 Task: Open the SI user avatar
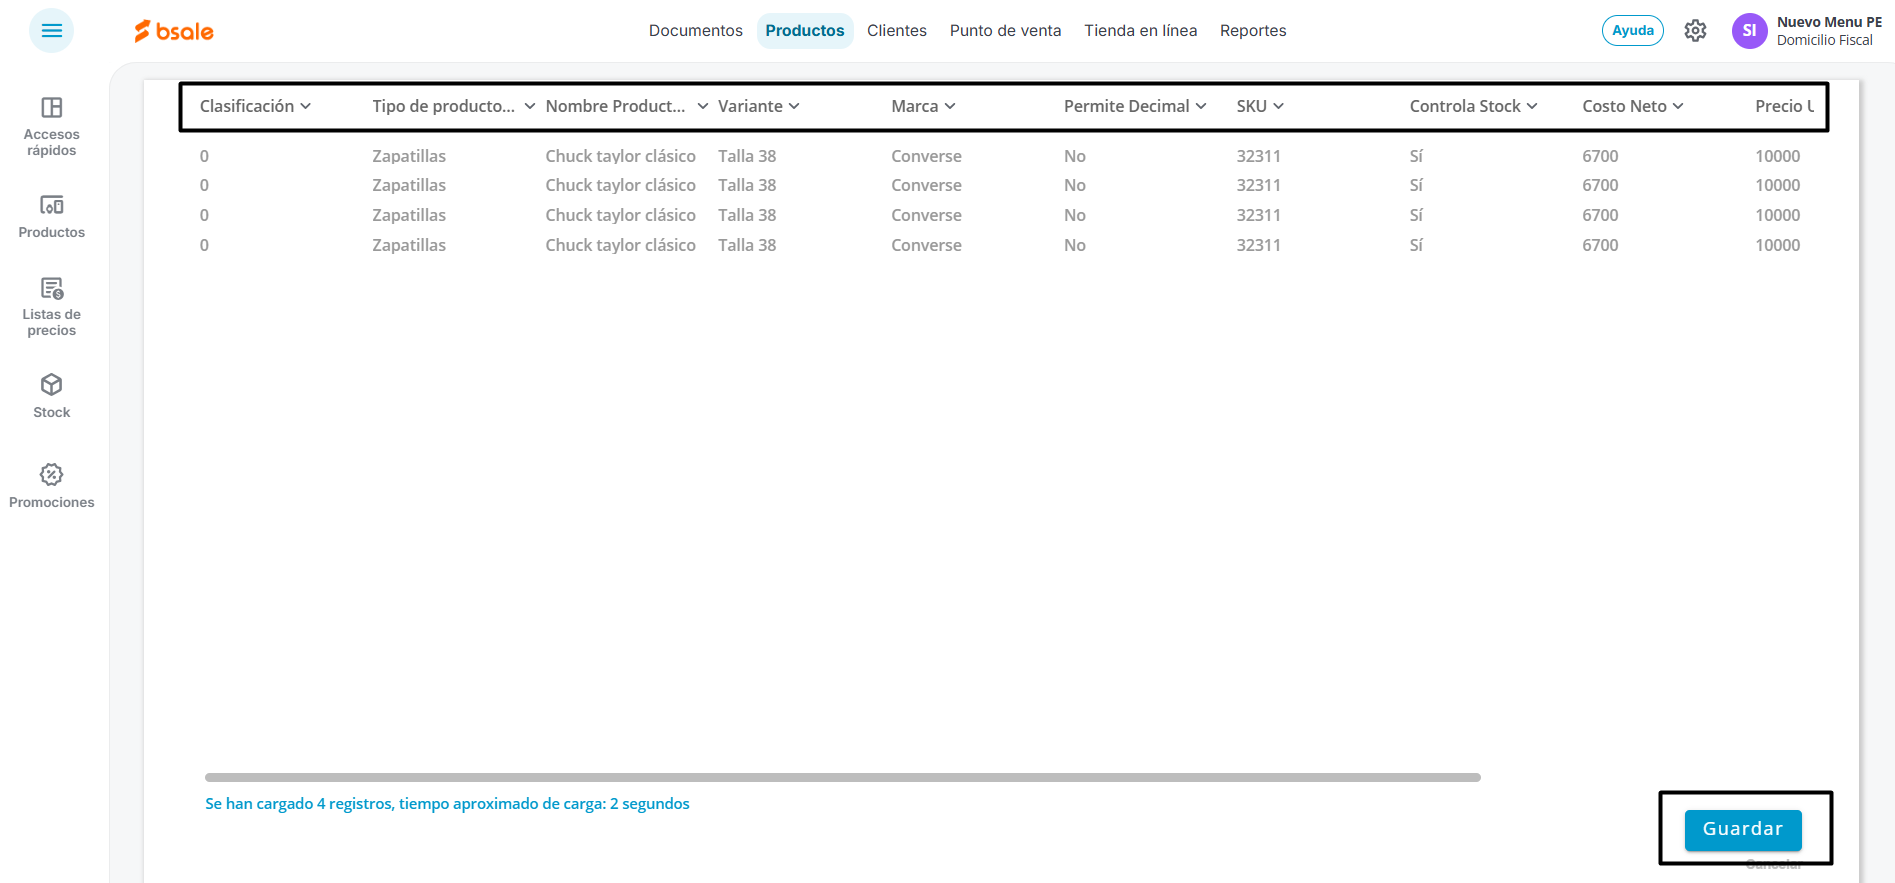tap(1749, 31)
